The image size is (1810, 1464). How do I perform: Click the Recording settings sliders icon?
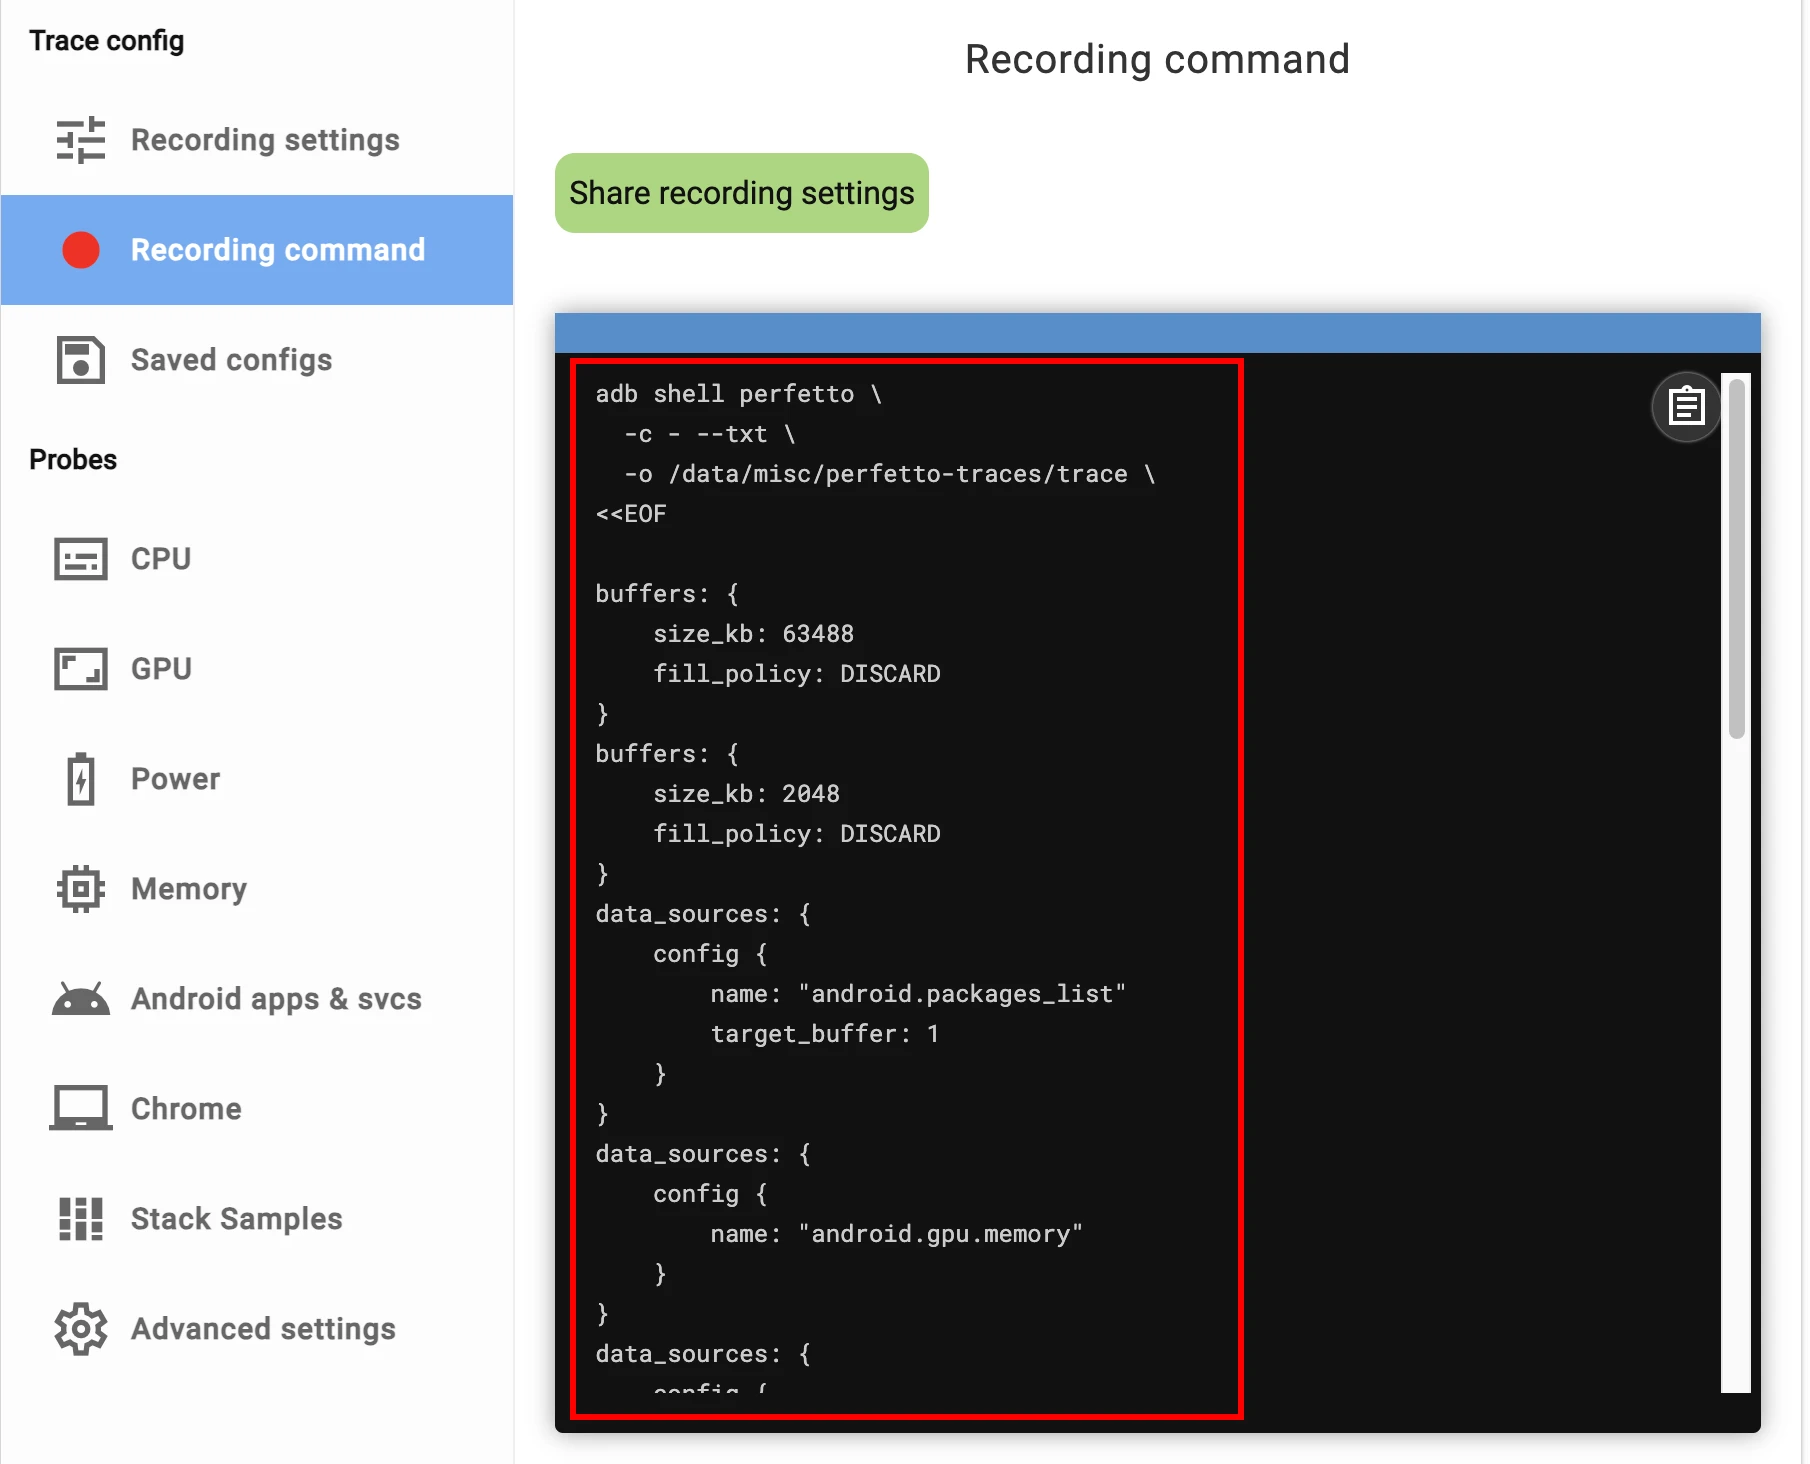coord(80,140)
